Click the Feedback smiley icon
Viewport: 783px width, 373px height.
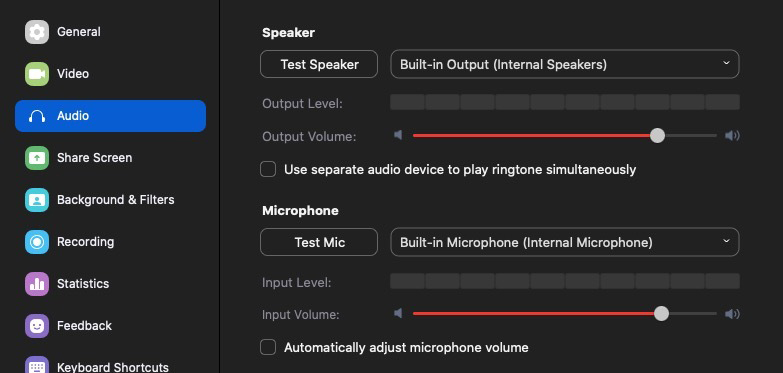coord(37,326)
